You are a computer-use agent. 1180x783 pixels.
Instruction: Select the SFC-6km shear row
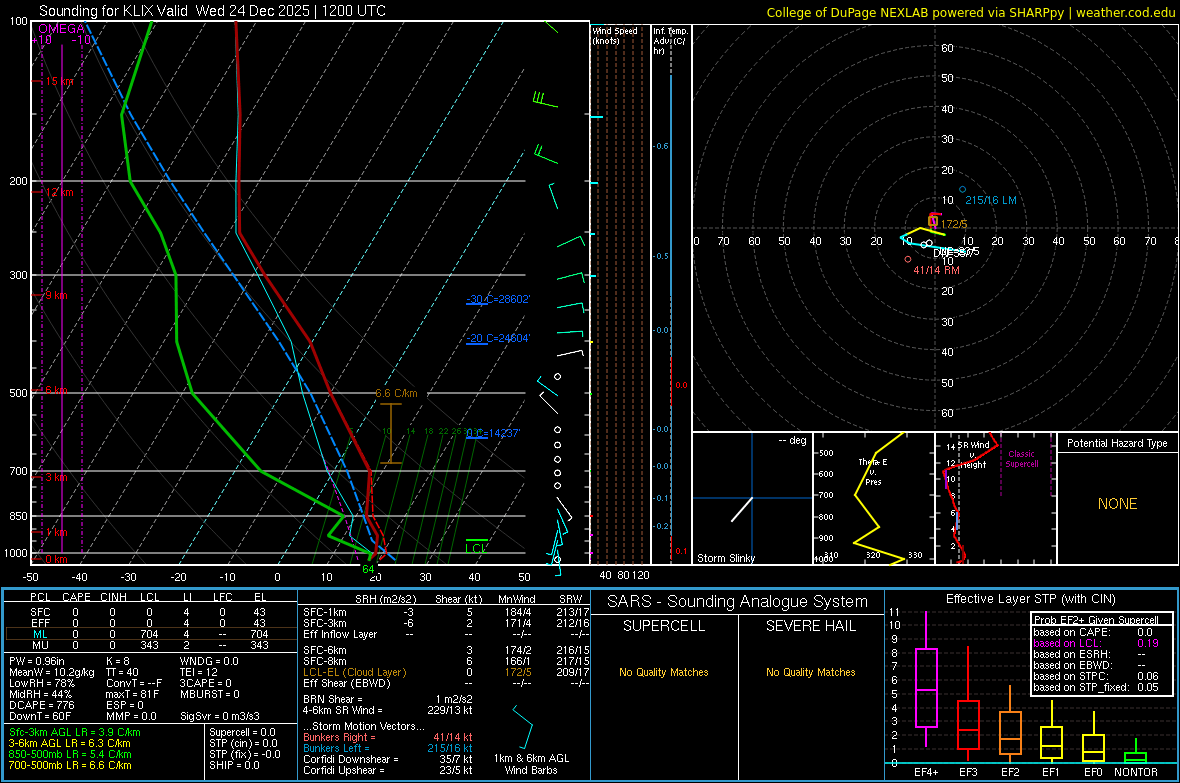[x=446, y=650]
